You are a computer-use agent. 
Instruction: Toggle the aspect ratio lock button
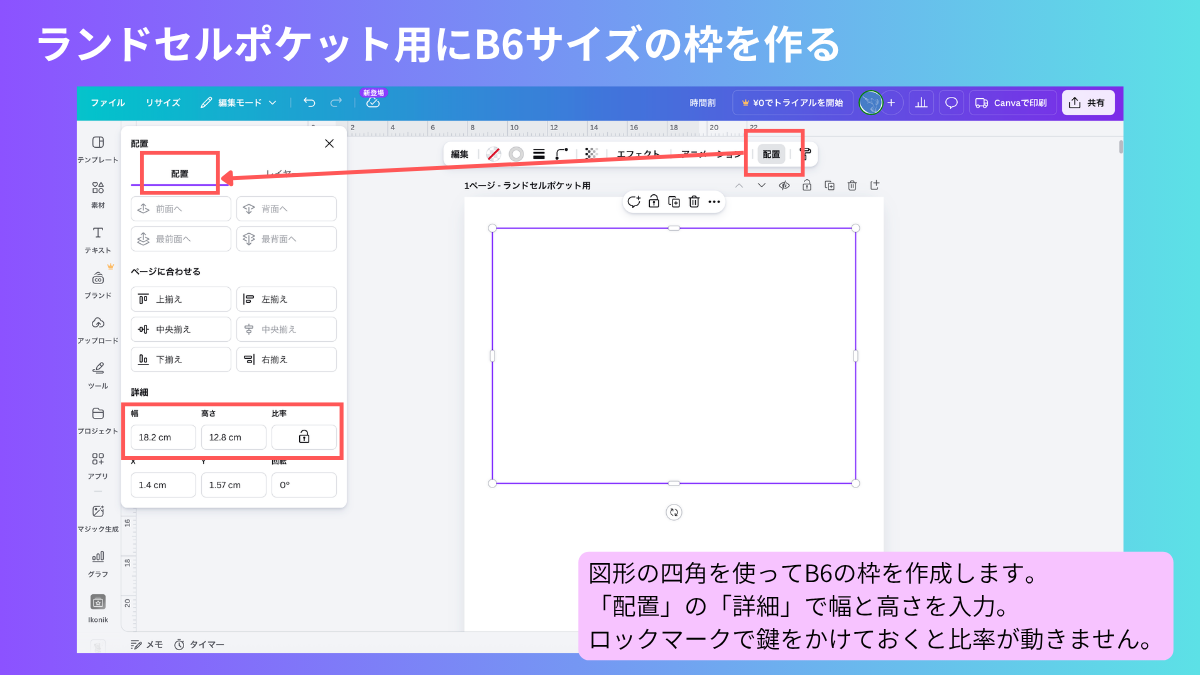304,437
